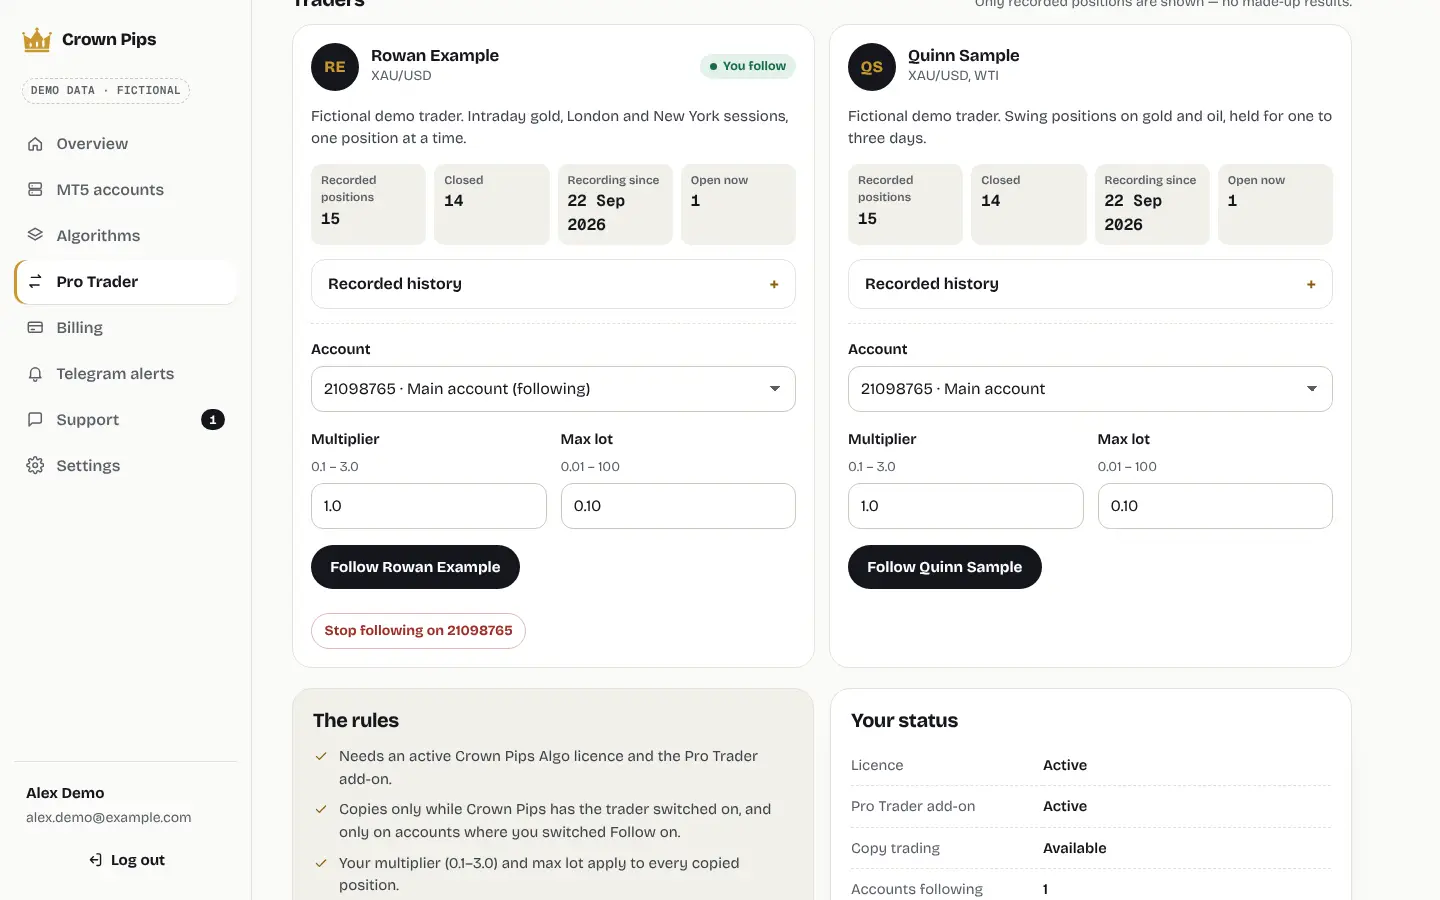Viewport: 1440px width, 900px height.
Task: Focus Quinn's Max lot input field
Action: pyautogui.click(x=1215, y=506)
